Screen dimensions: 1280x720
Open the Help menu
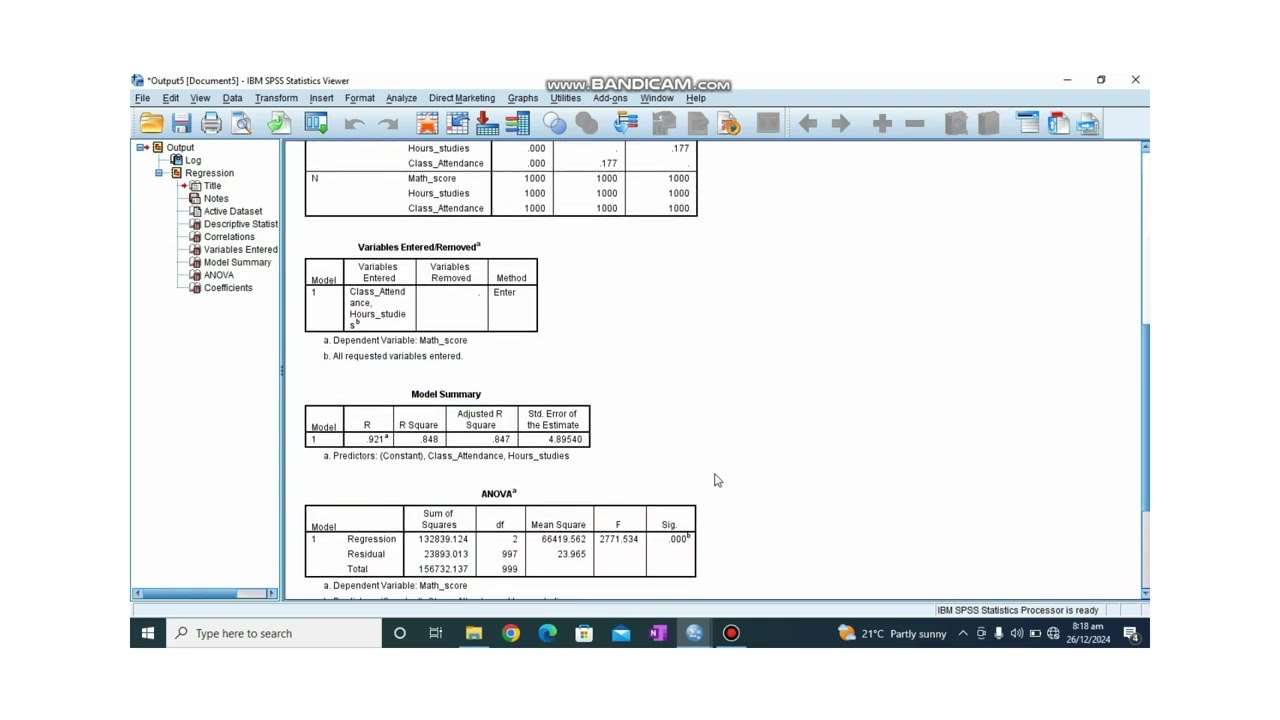click(696, 98)
